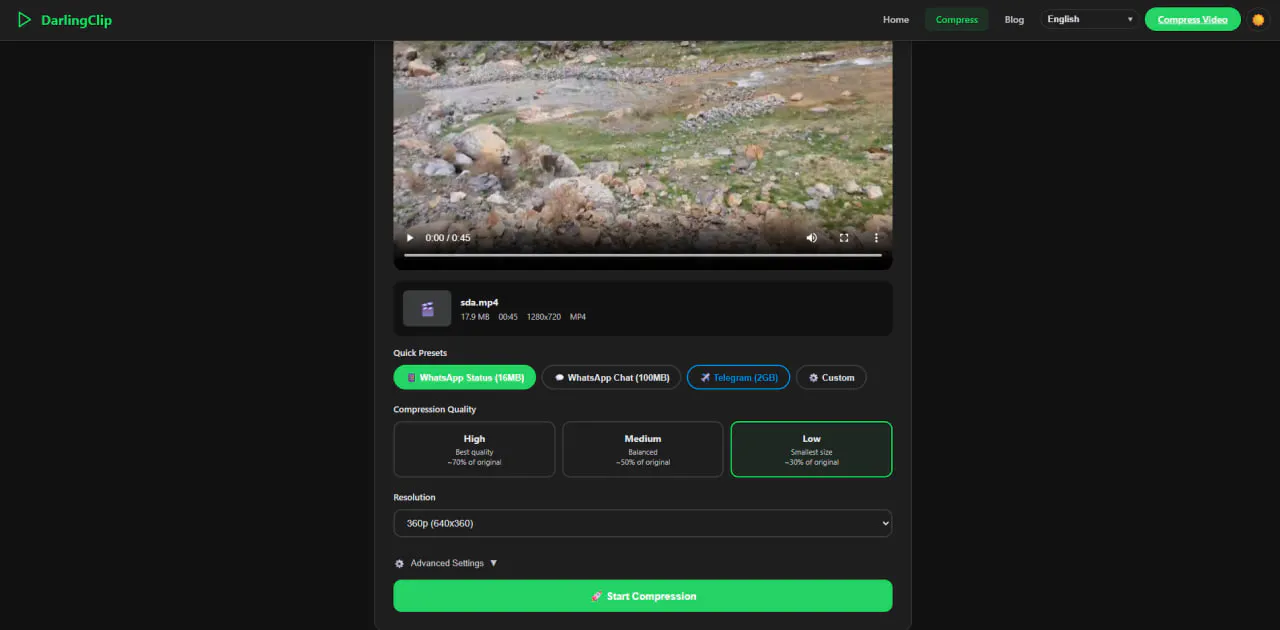The width and height of the screenshot is (1280, 630).
Task: Click the Compress Video header button
Action: (x=1192, y=20)
